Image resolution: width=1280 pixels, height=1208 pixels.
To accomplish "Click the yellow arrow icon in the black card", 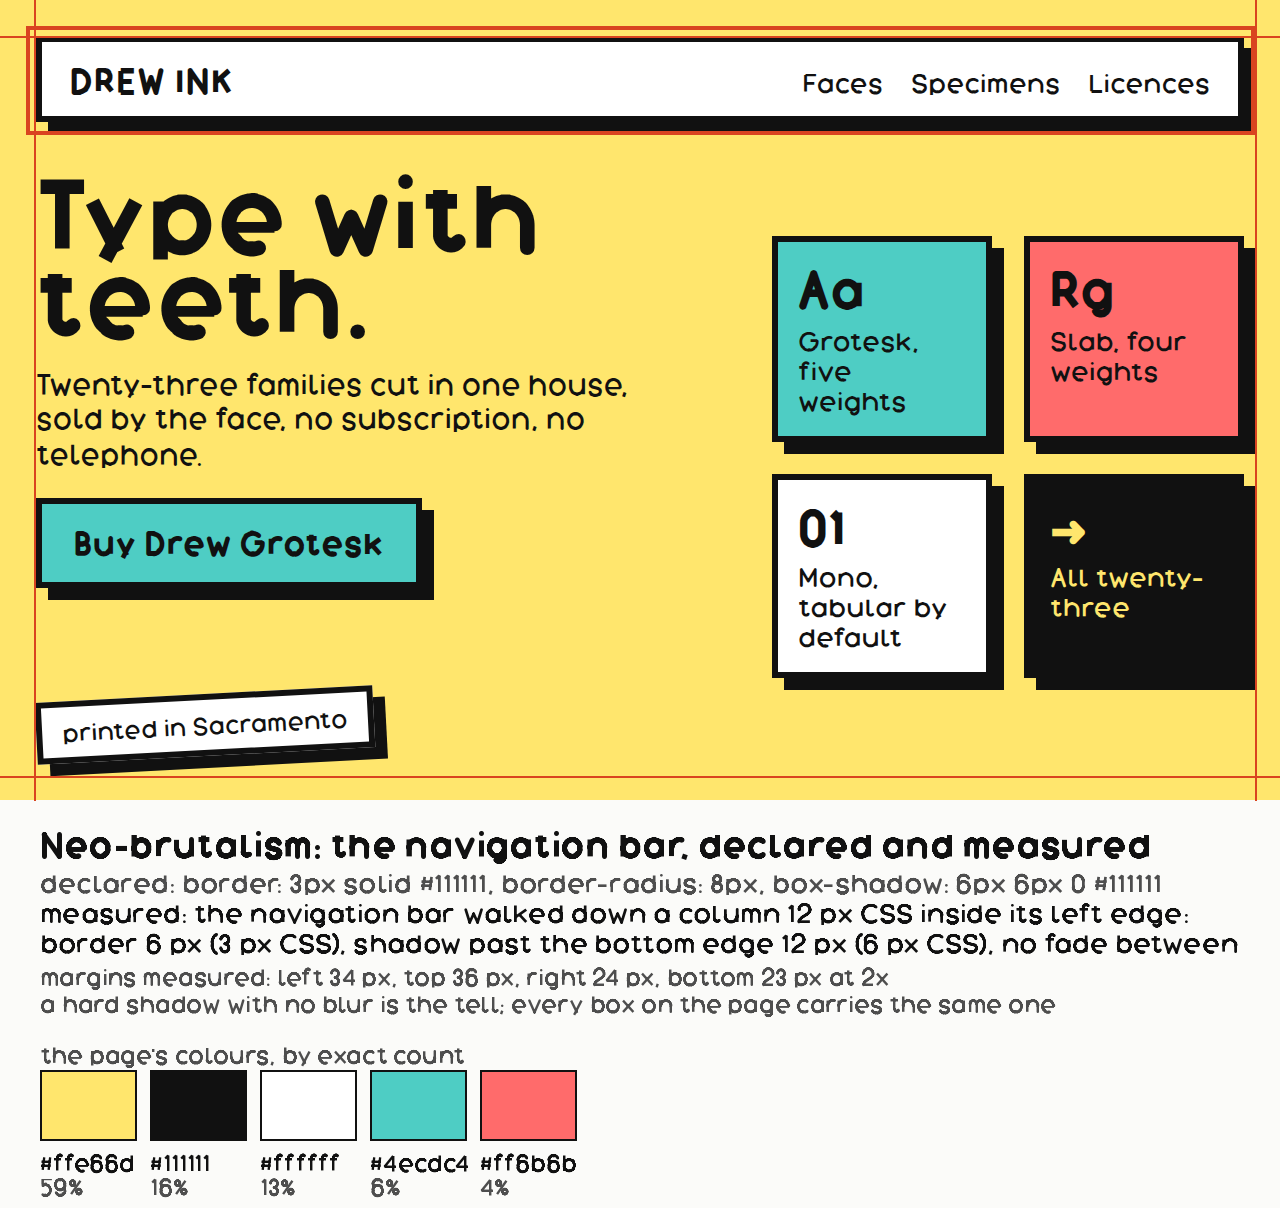I will click(1068, 532).
